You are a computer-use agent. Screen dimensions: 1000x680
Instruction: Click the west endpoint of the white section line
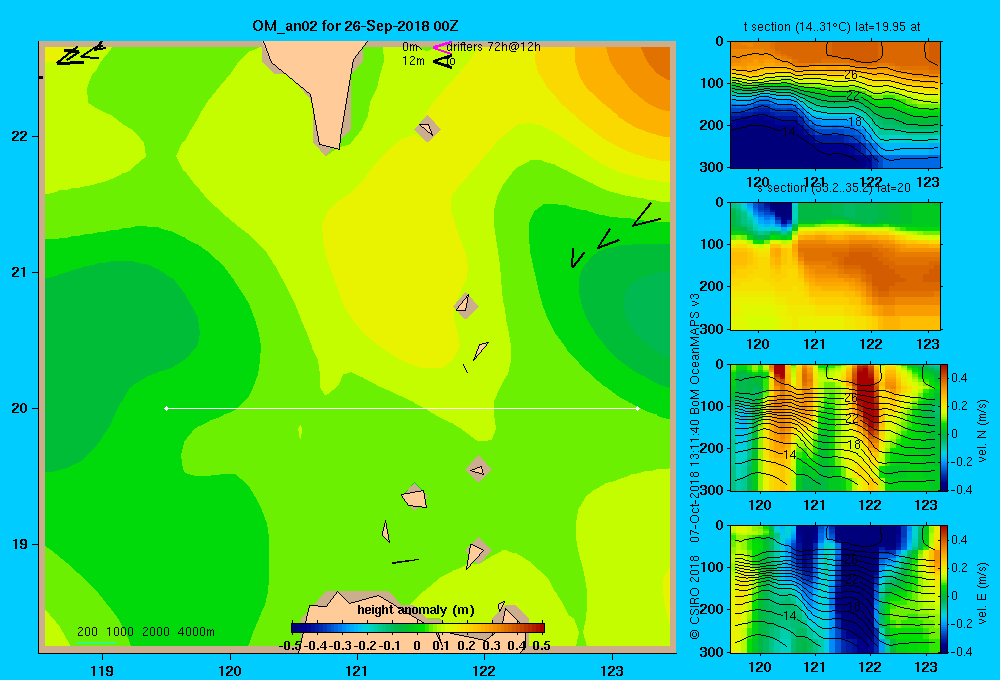[166, 408]
